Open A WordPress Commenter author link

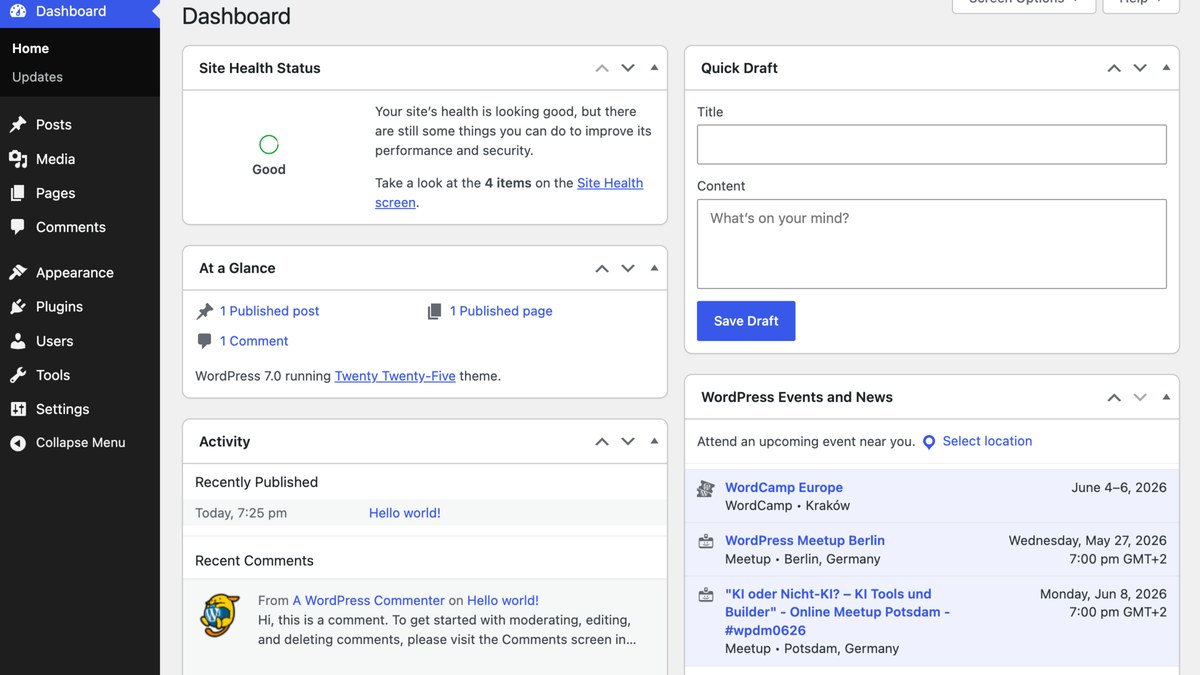(x=369, y=601)
